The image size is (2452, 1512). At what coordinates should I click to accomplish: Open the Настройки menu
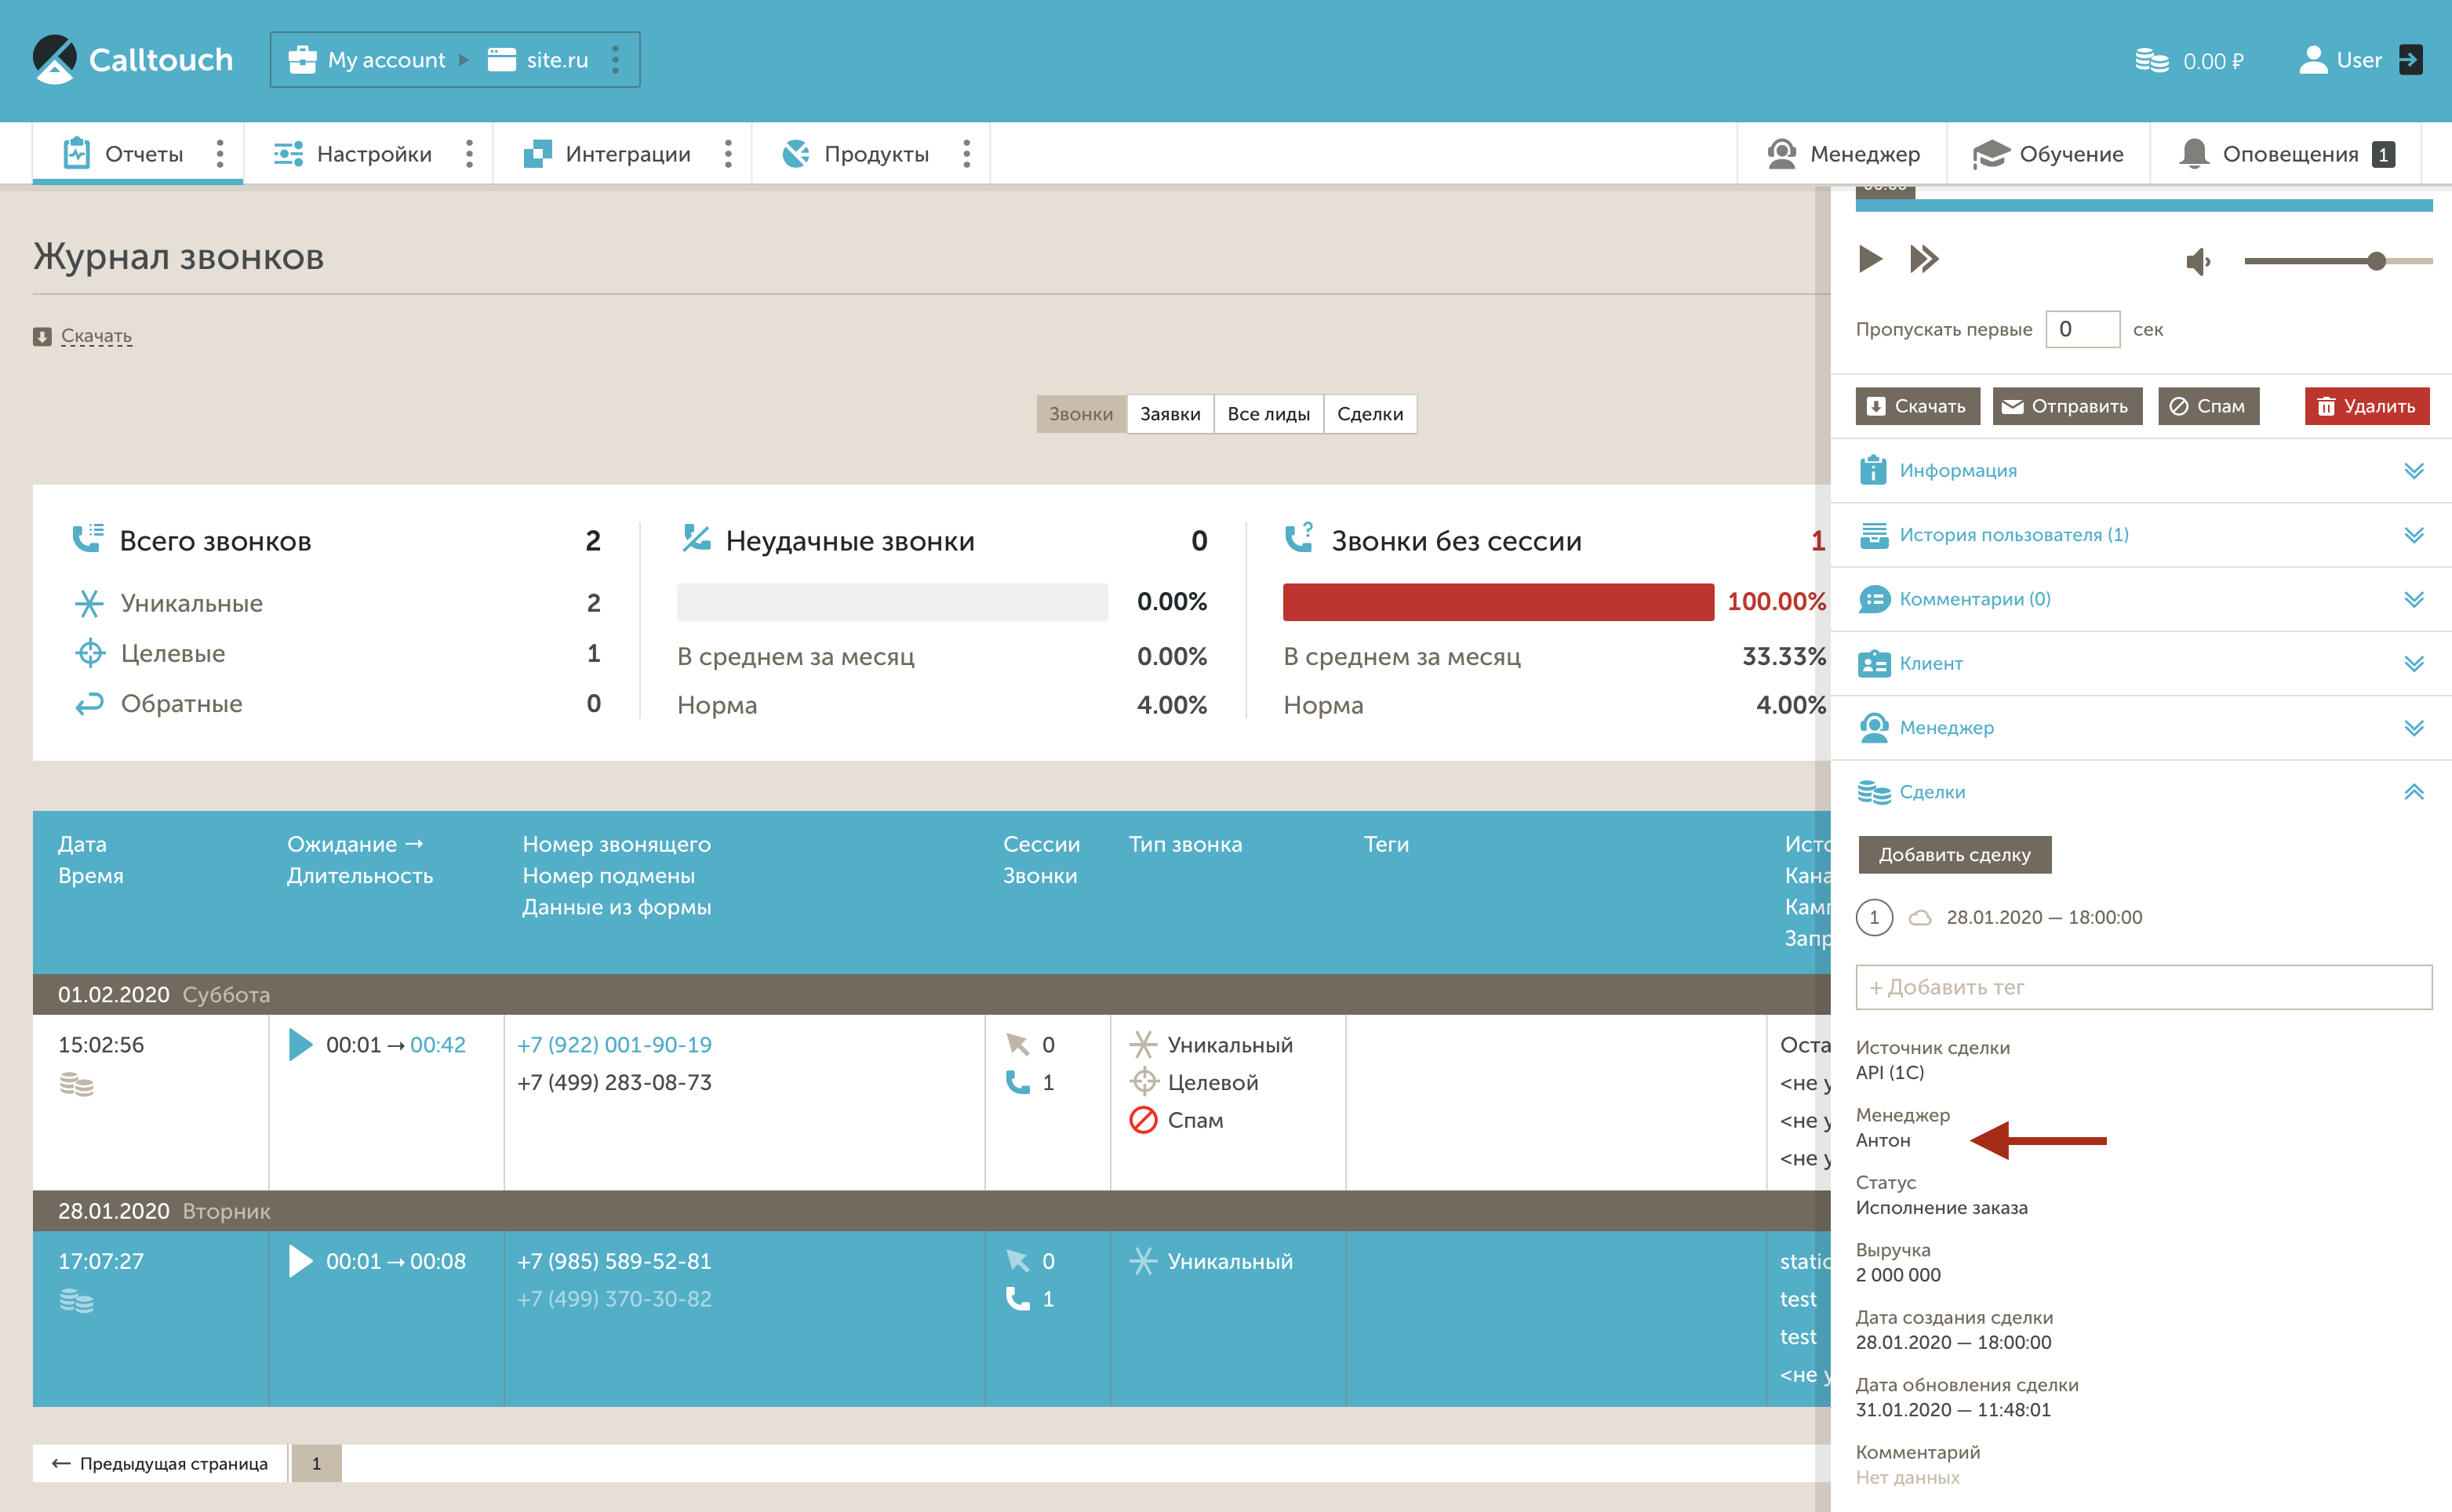373,154
